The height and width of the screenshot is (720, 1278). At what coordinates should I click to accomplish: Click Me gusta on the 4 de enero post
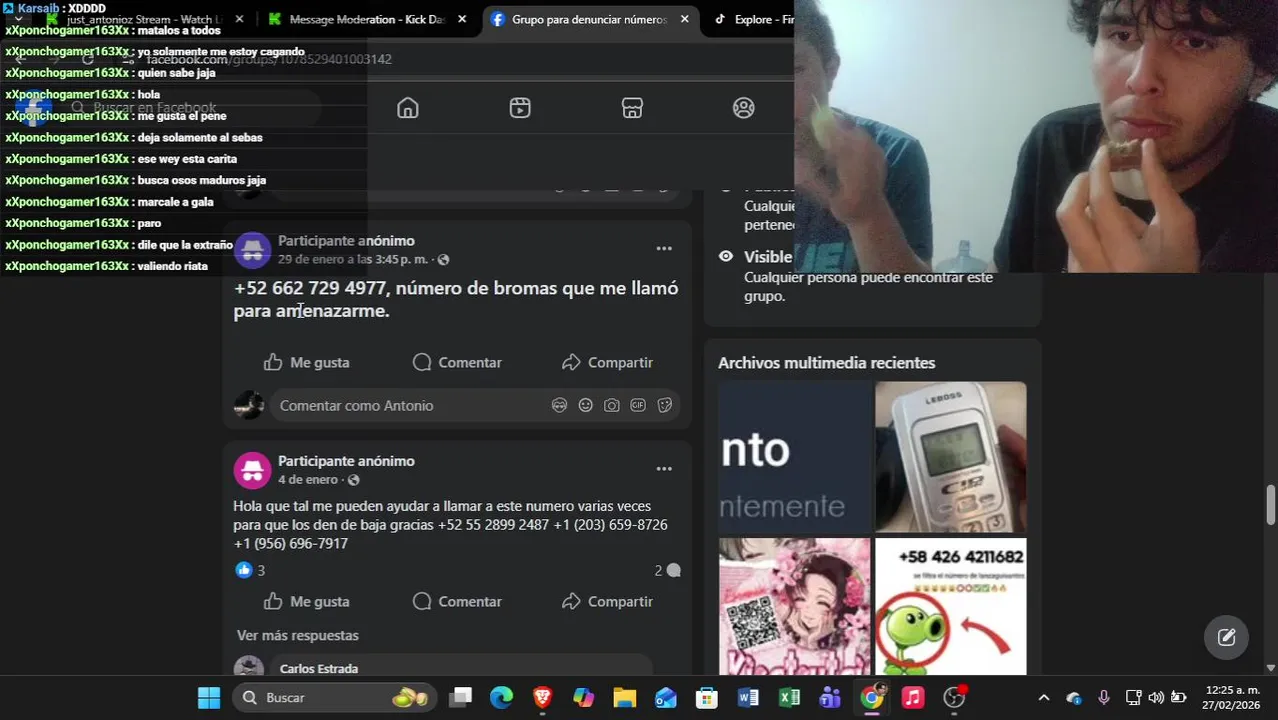pos(306,601)
